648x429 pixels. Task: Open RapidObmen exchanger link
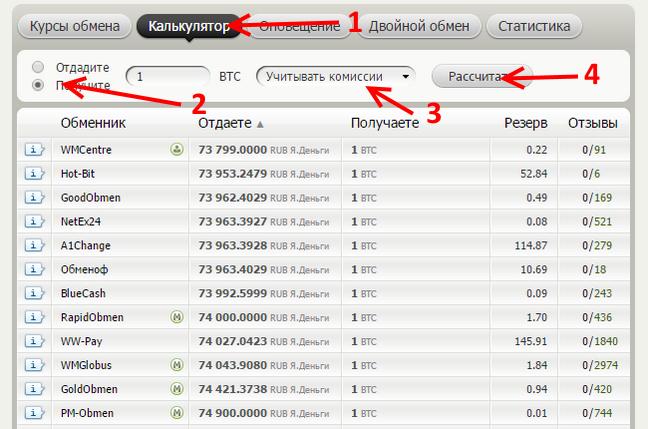92,317
